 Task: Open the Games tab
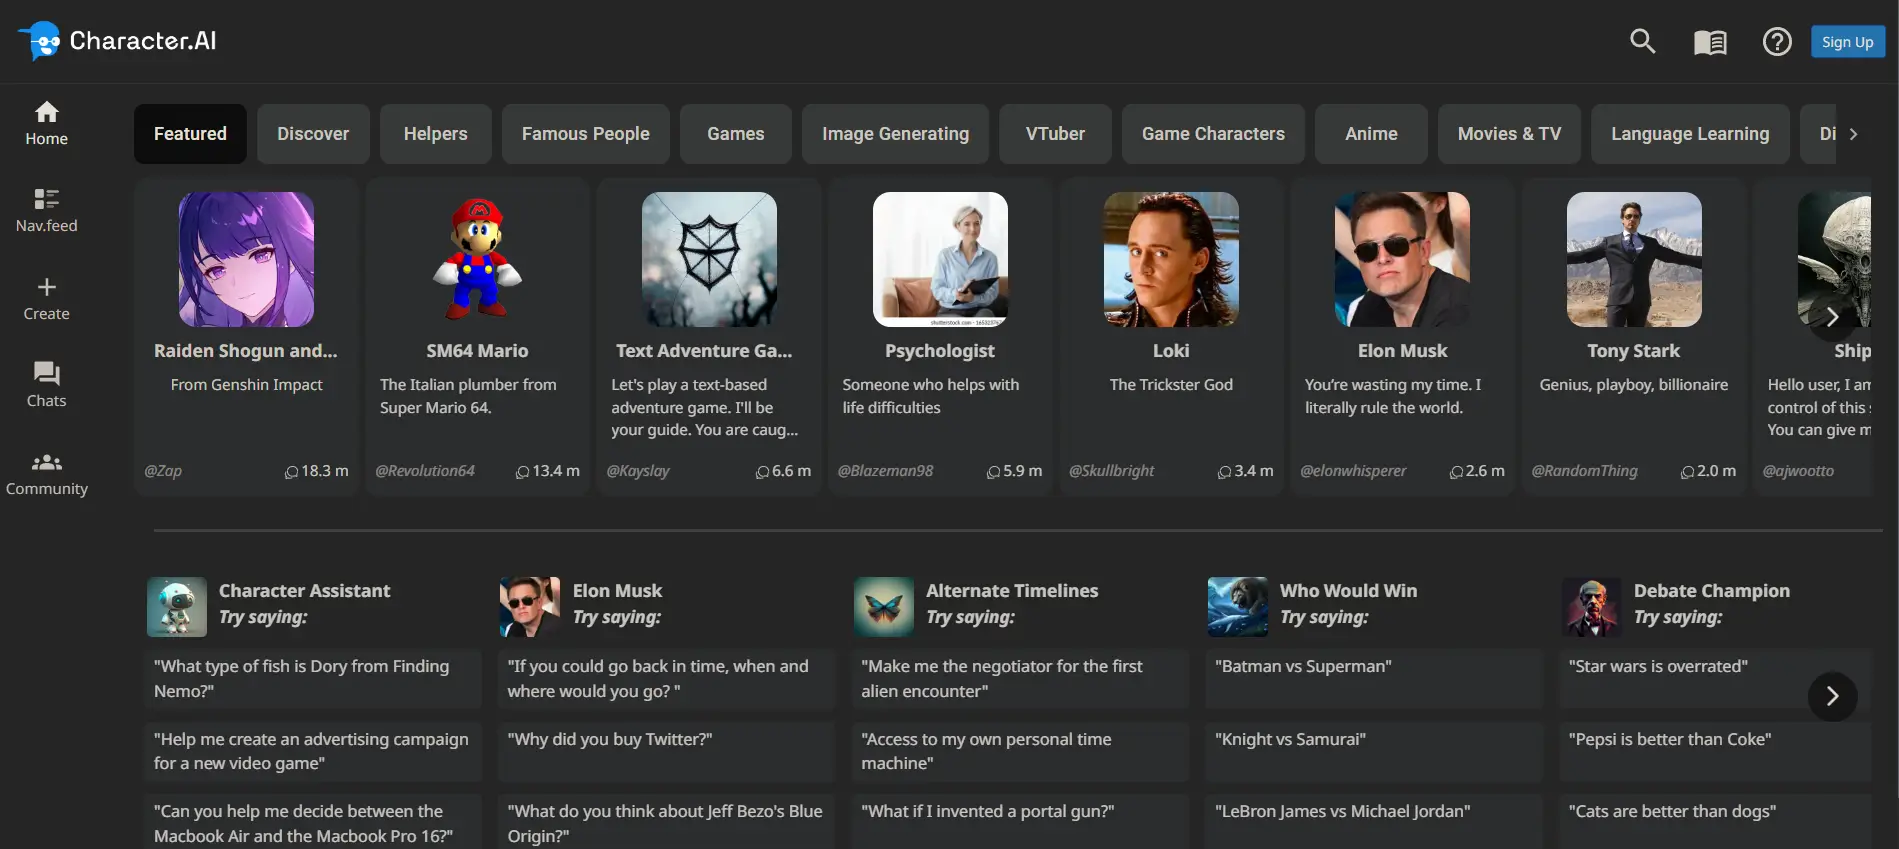click(x=736, y=134)
